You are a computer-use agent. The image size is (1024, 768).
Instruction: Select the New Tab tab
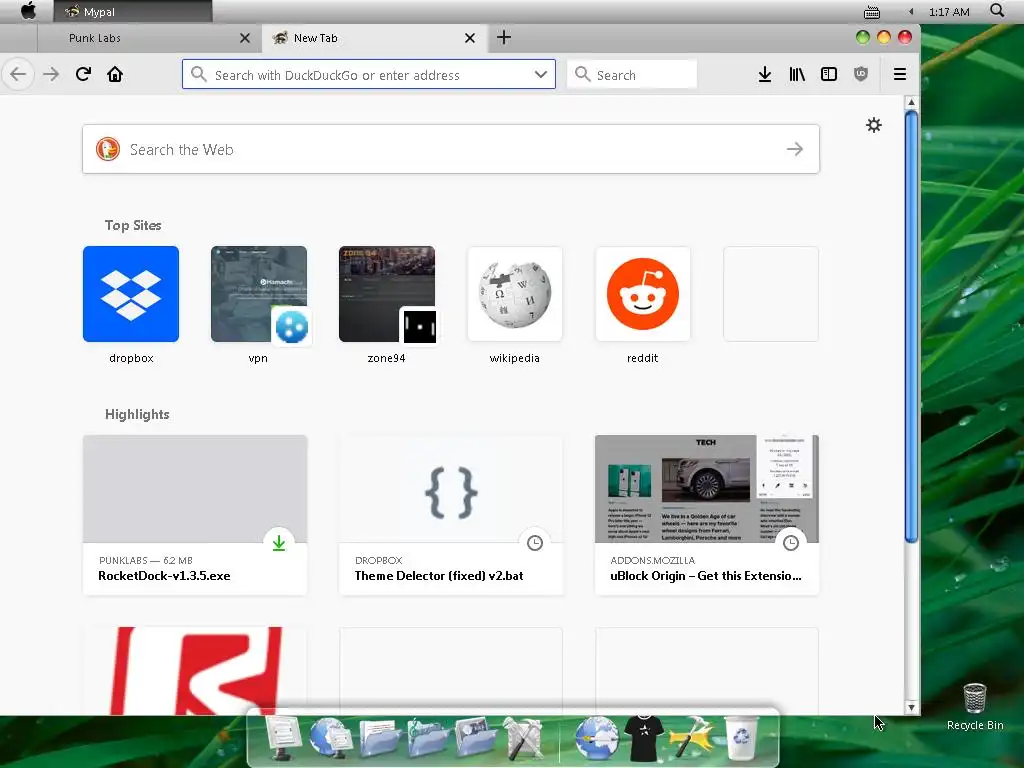[x=376, y=38]
